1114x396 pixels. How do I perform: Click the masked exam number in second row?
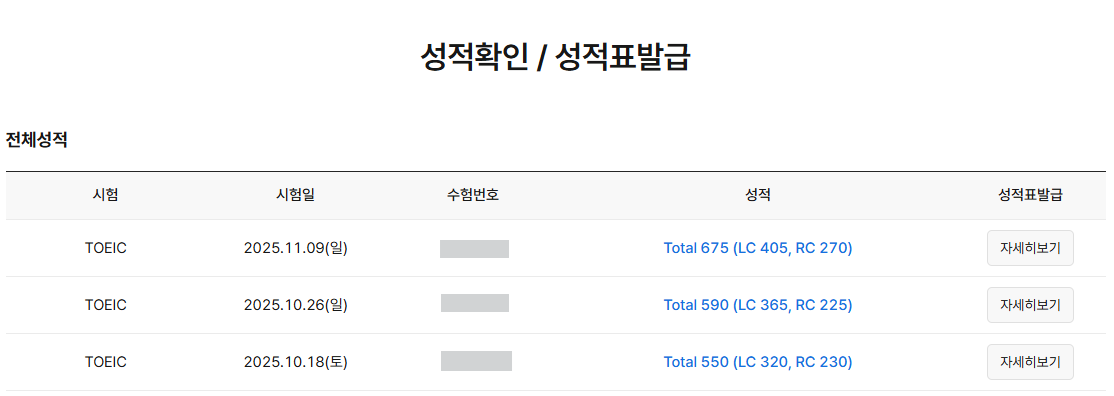pos(475,303)
